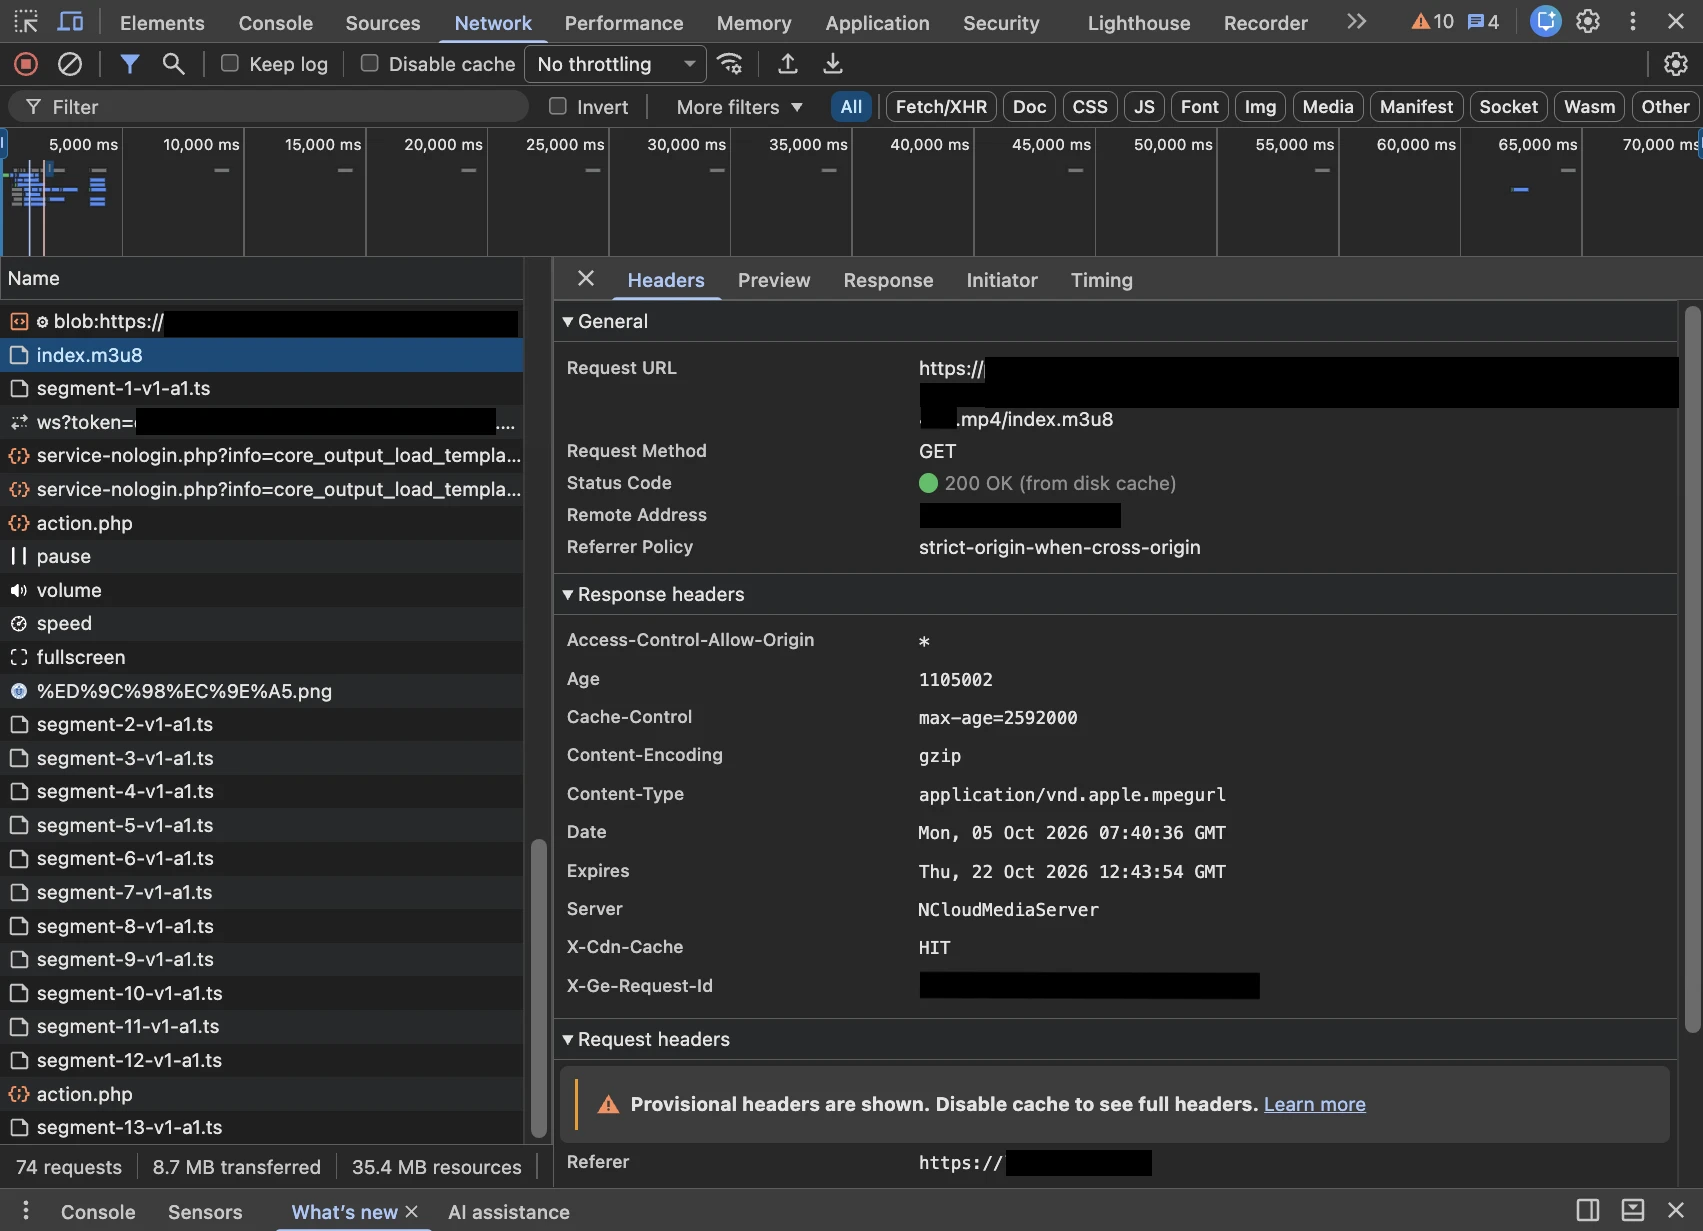The height and width of the screenshot is (1231, 1703).
Task: Select the segment-1-v1-a1.ts request
Action: [262, 388]
